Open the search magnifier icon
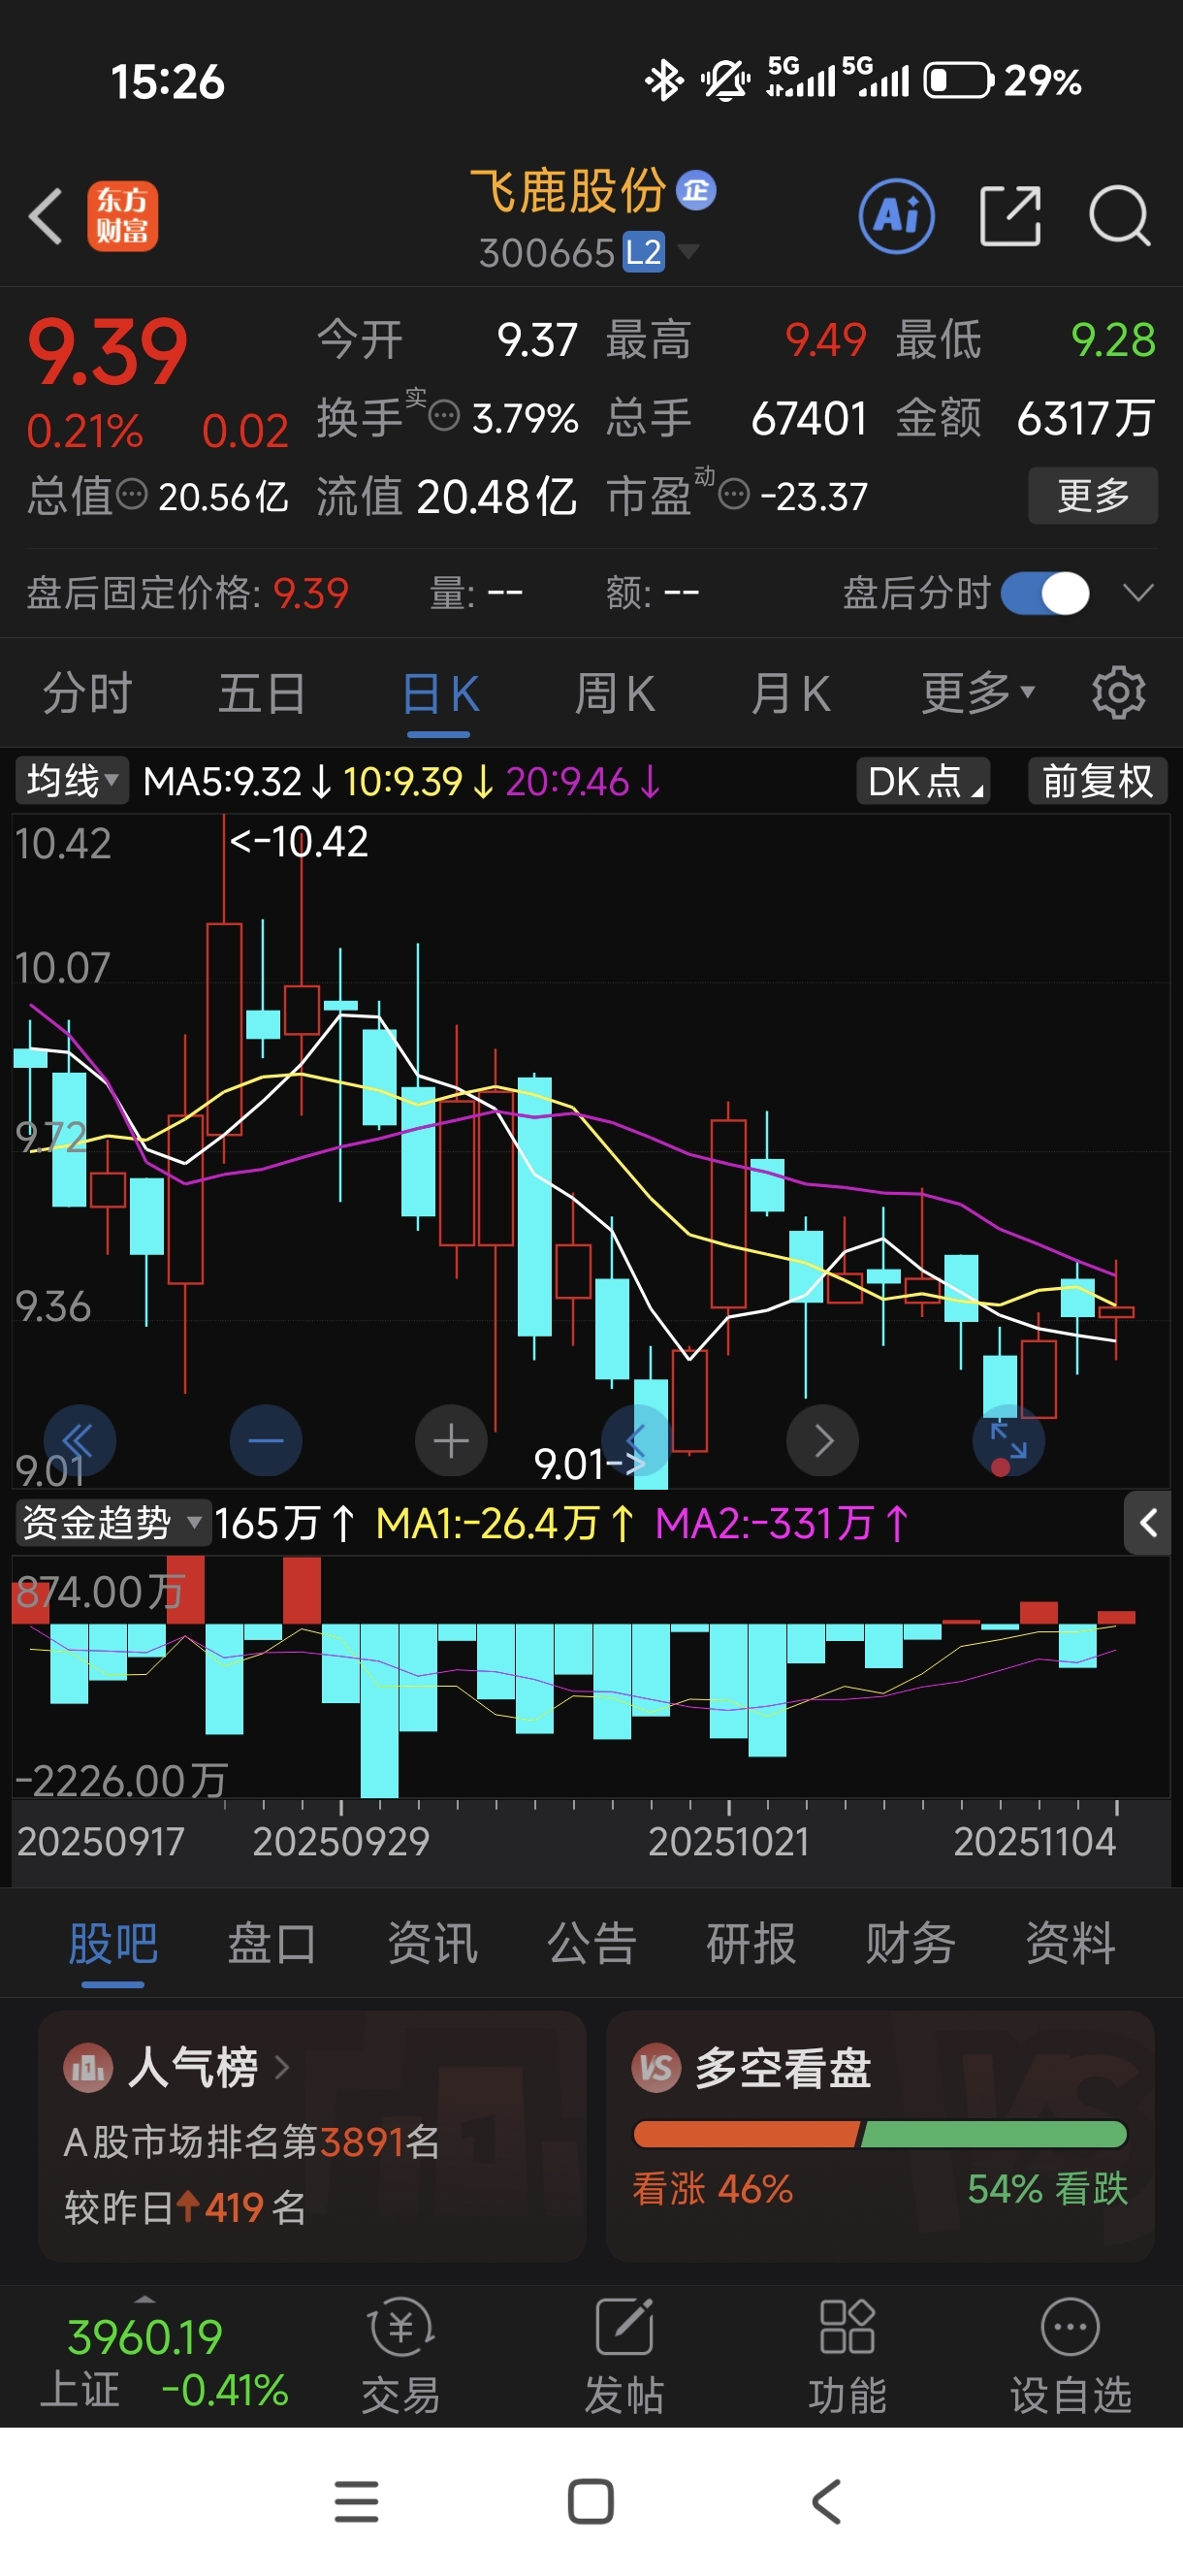This screenshot has width=1183, height=2576. pos(1119,216)
